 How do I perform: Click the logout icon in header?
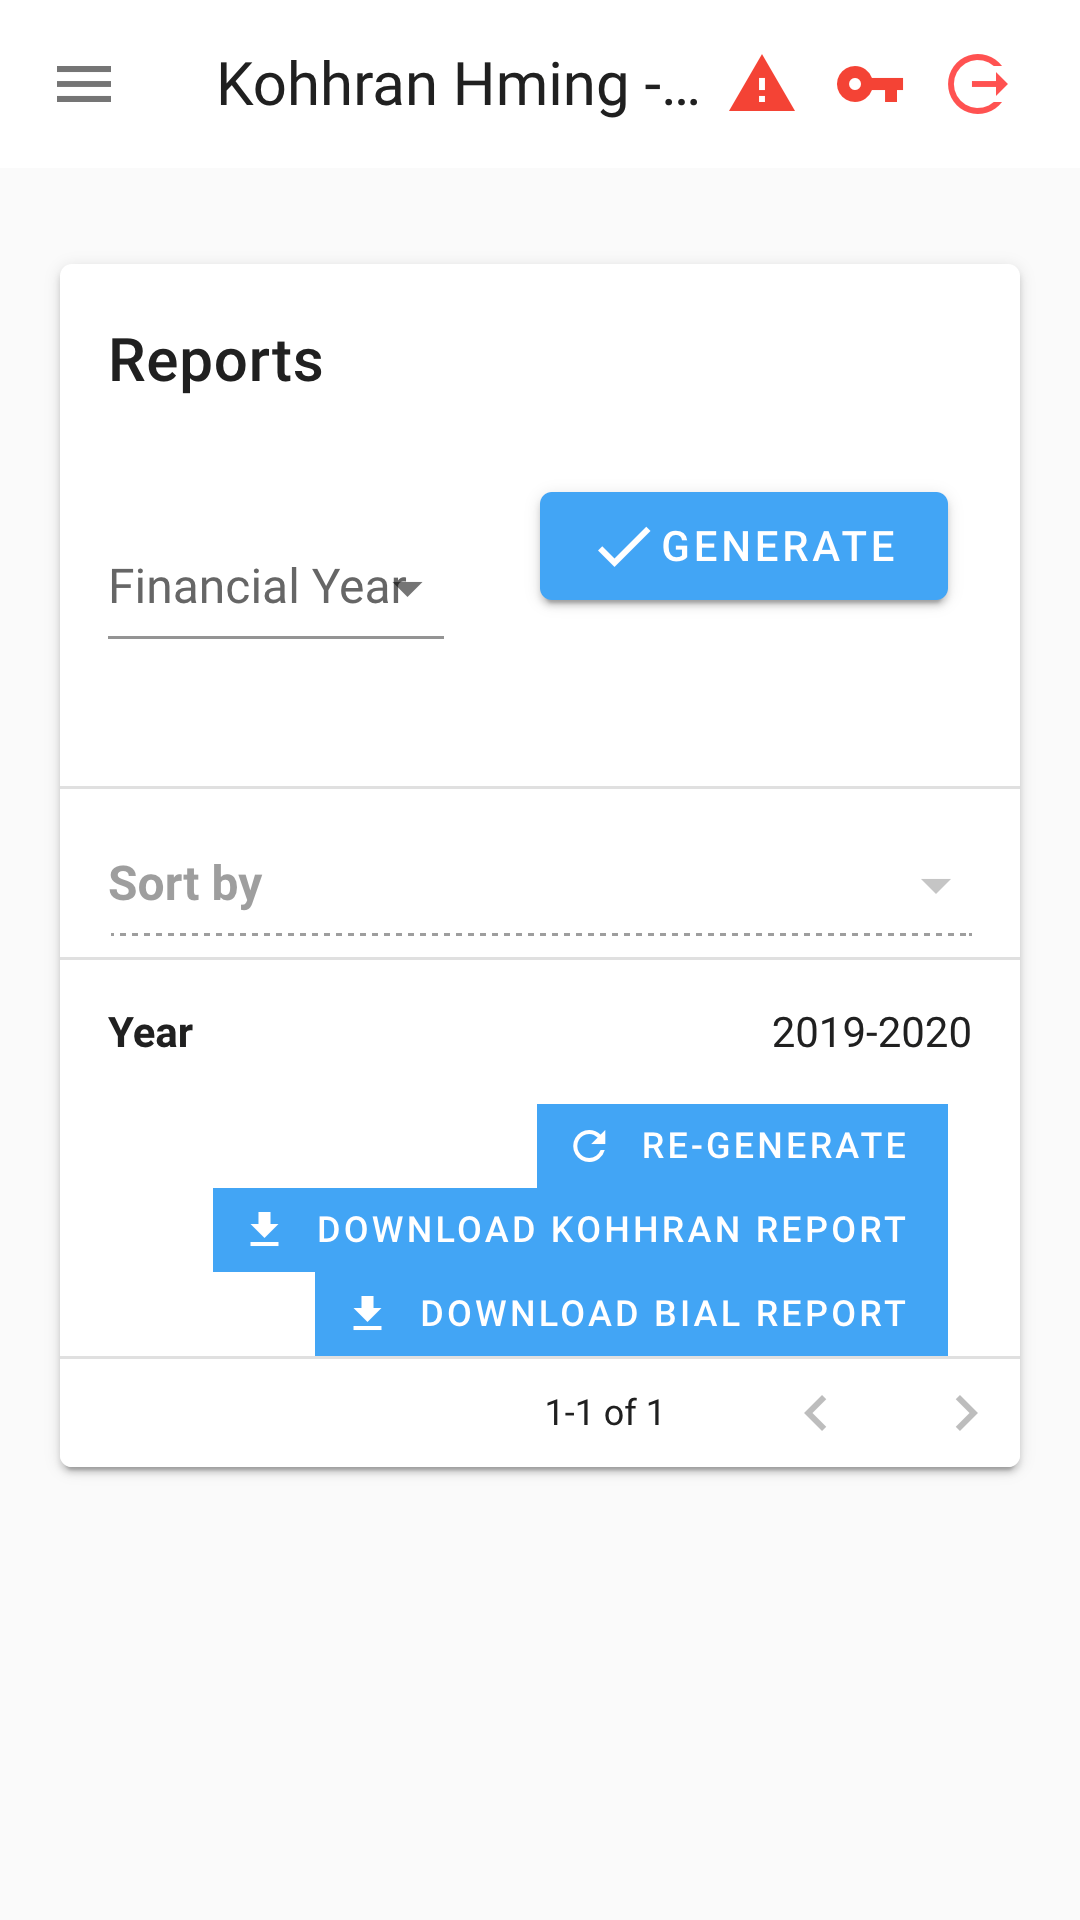point(977,84)
